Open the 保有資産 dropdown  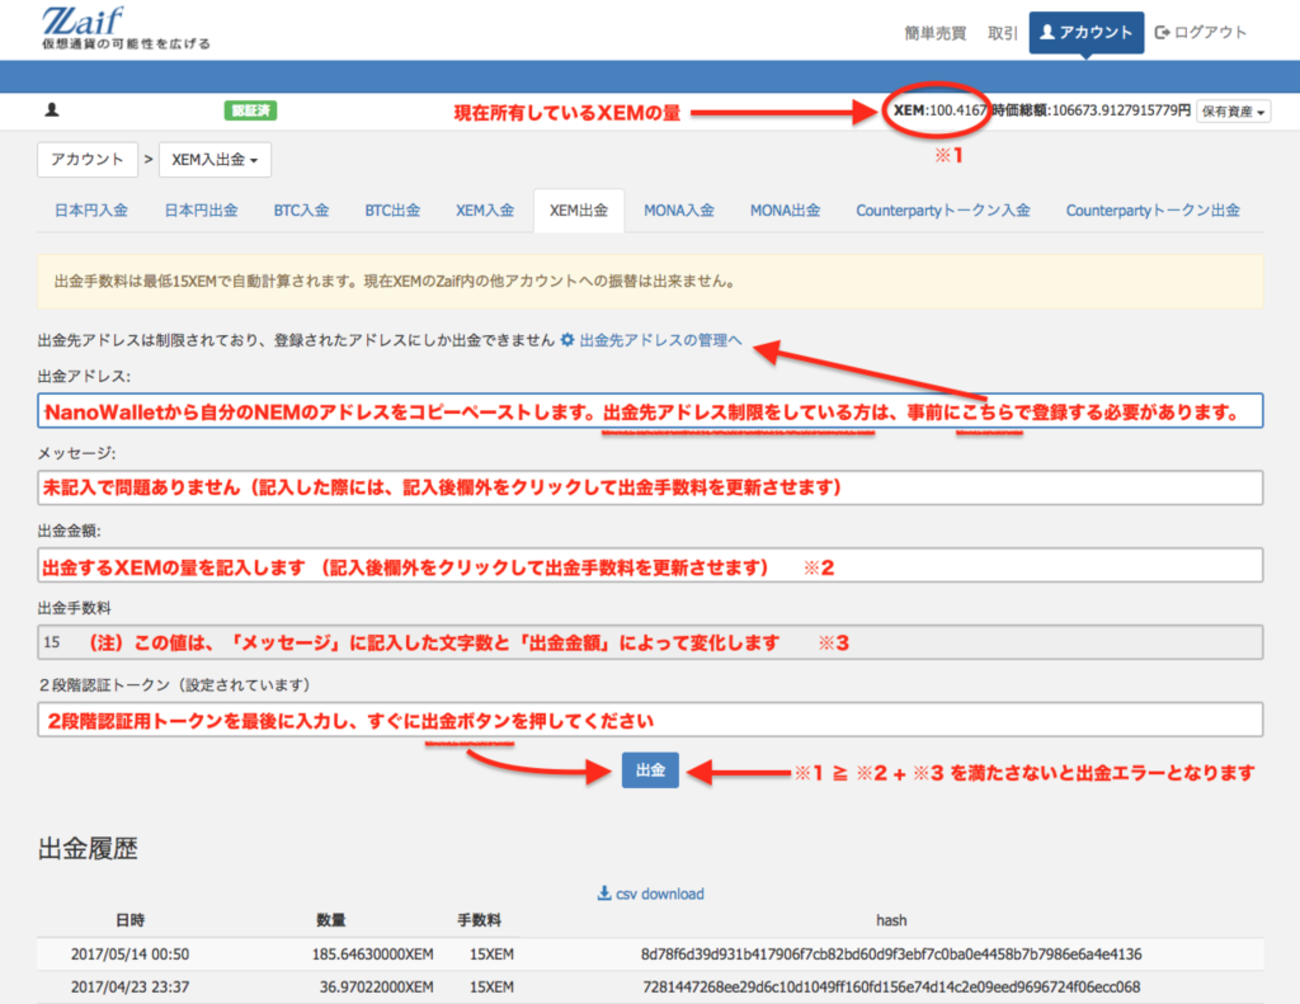(1234, 111)
